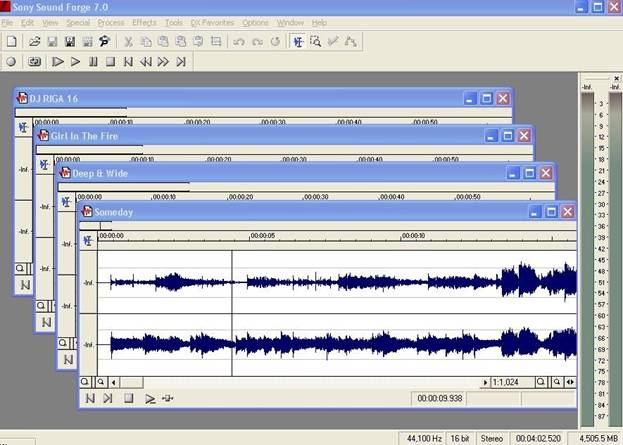Click the edit tool selector in Girl In The Fire window
This screenshot has height=445, width=623.
pos(44,164)
